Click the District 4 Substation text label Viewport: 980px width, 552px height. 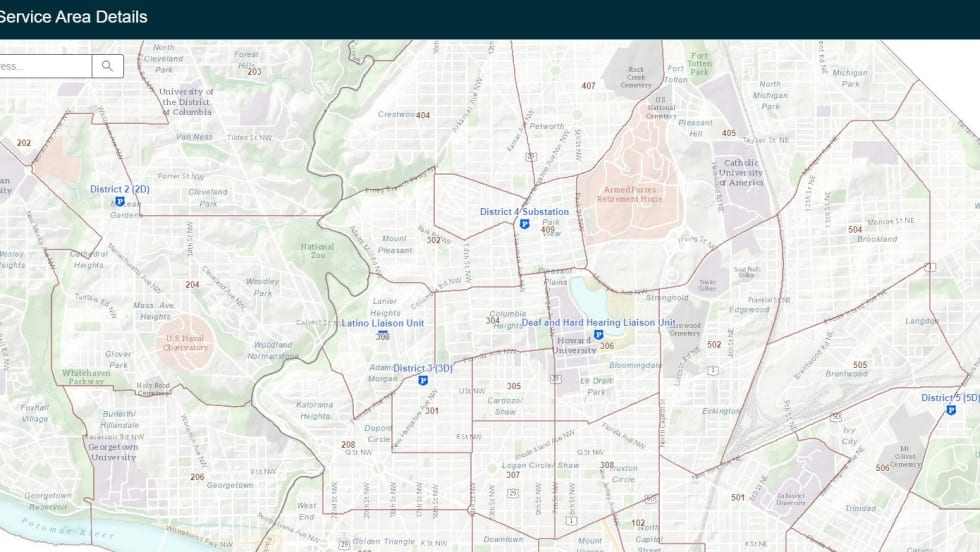pyautogui.click(x=524, y=212)
